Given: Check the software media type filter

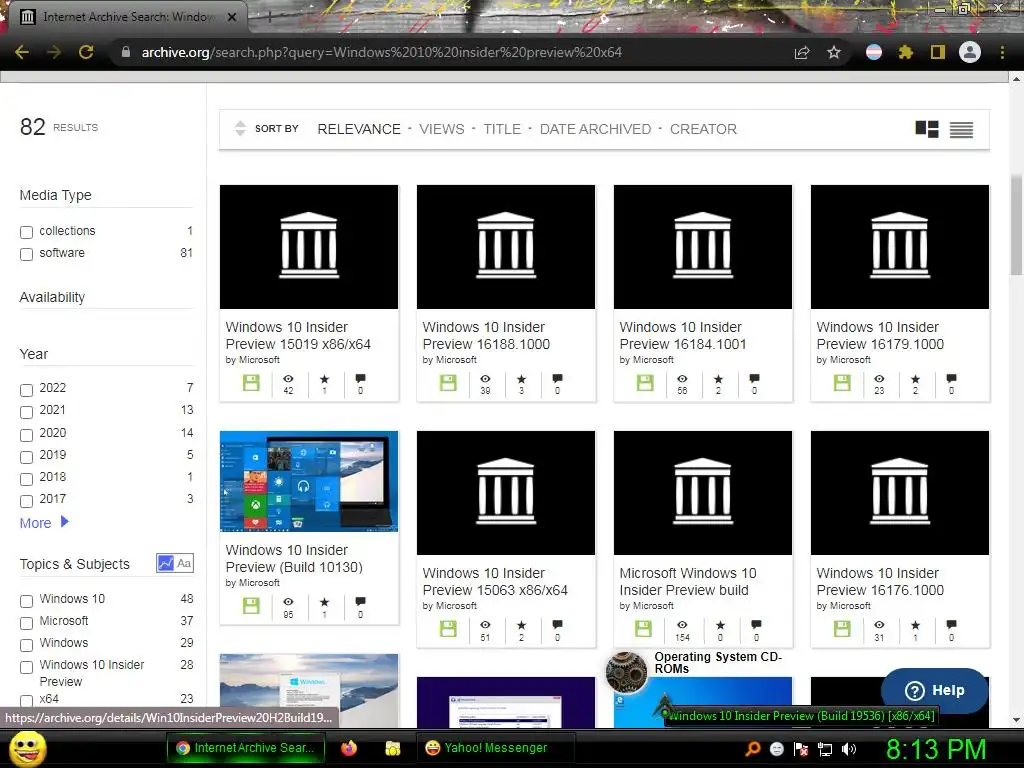Looking at the screenshot, I should 26,254.
